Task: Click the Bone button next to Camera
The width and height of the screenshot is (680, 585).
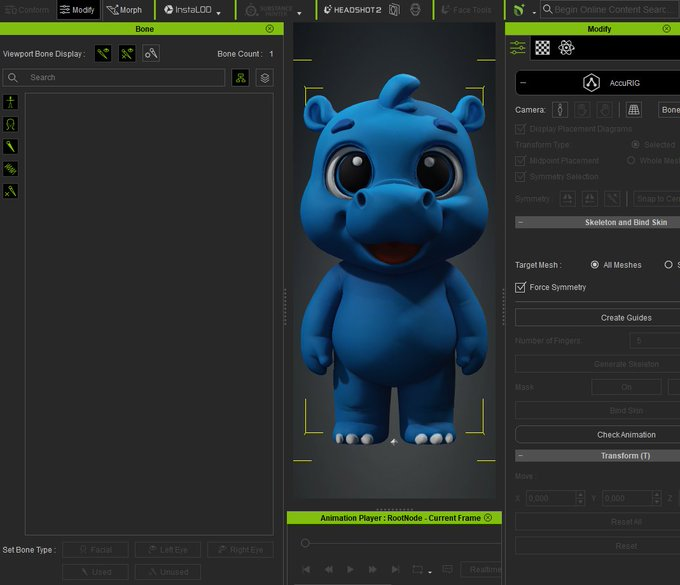Action: (669, 110)
